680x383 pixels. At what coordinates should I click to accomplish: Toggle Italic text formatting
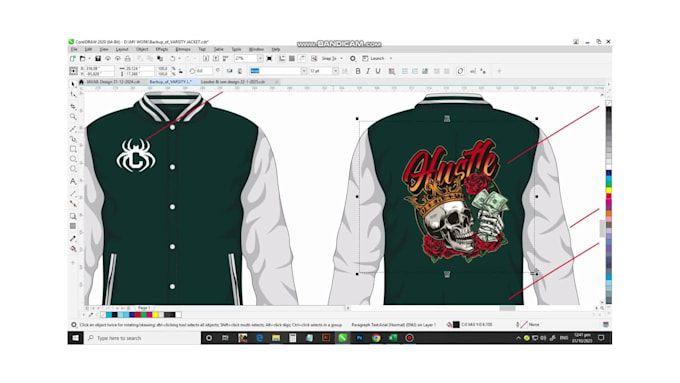pos(368,71)
